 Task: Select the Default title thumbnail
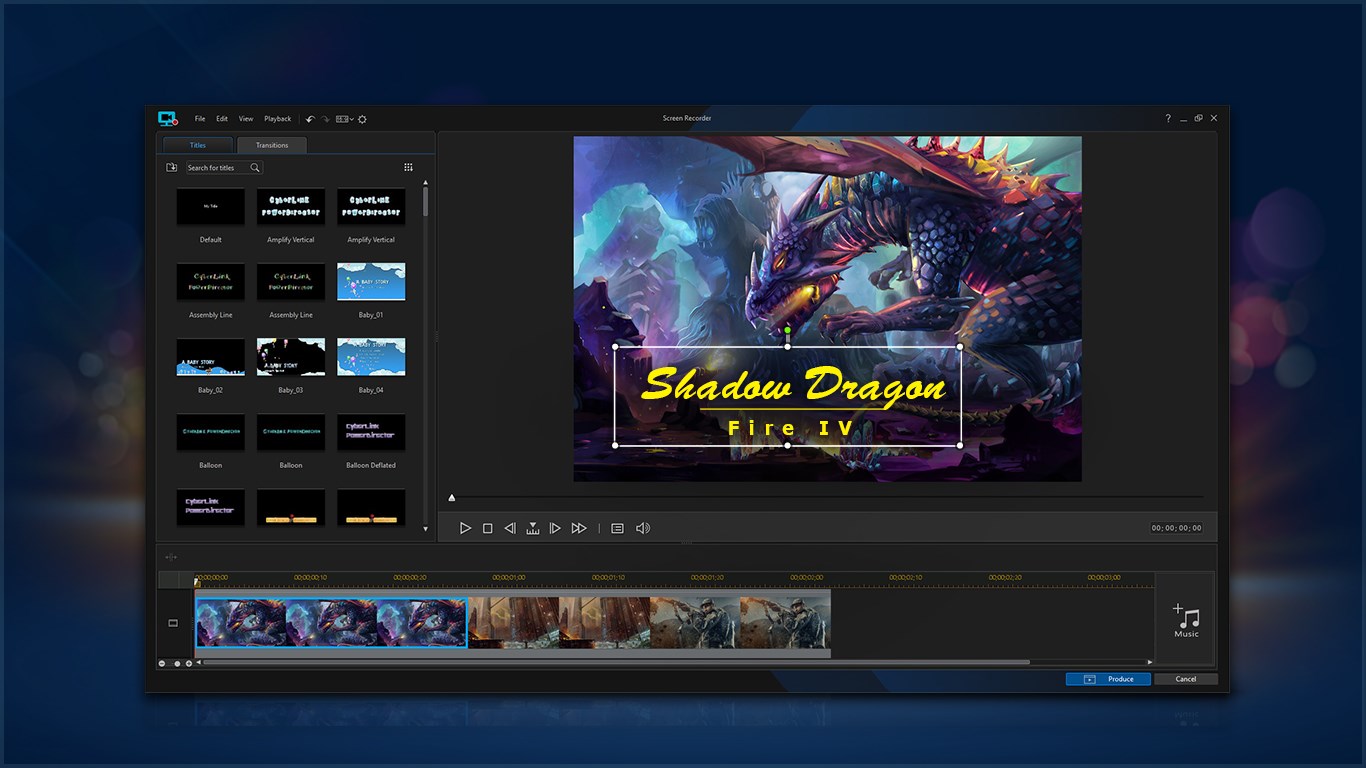click(x=210, y=207)
